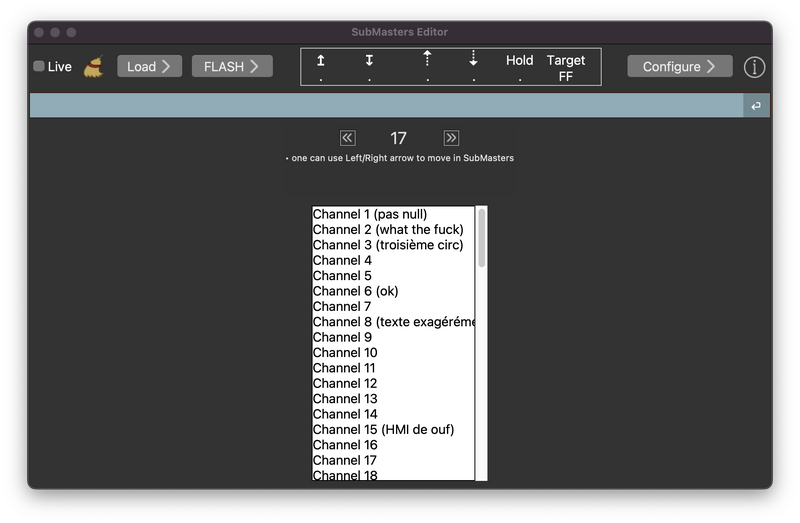Expand the Configure menu

tap(679, 66)
